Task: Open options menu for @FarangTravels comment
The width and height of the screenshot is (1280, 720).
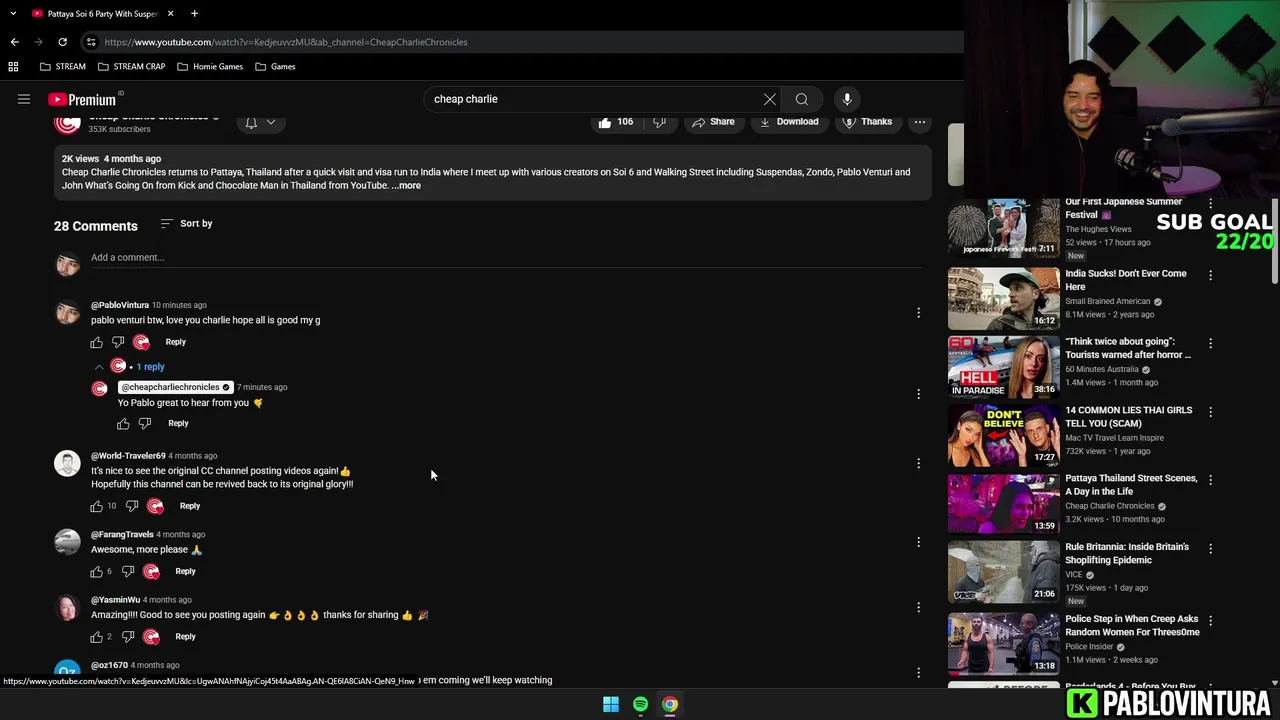Action: click(918, 542)
